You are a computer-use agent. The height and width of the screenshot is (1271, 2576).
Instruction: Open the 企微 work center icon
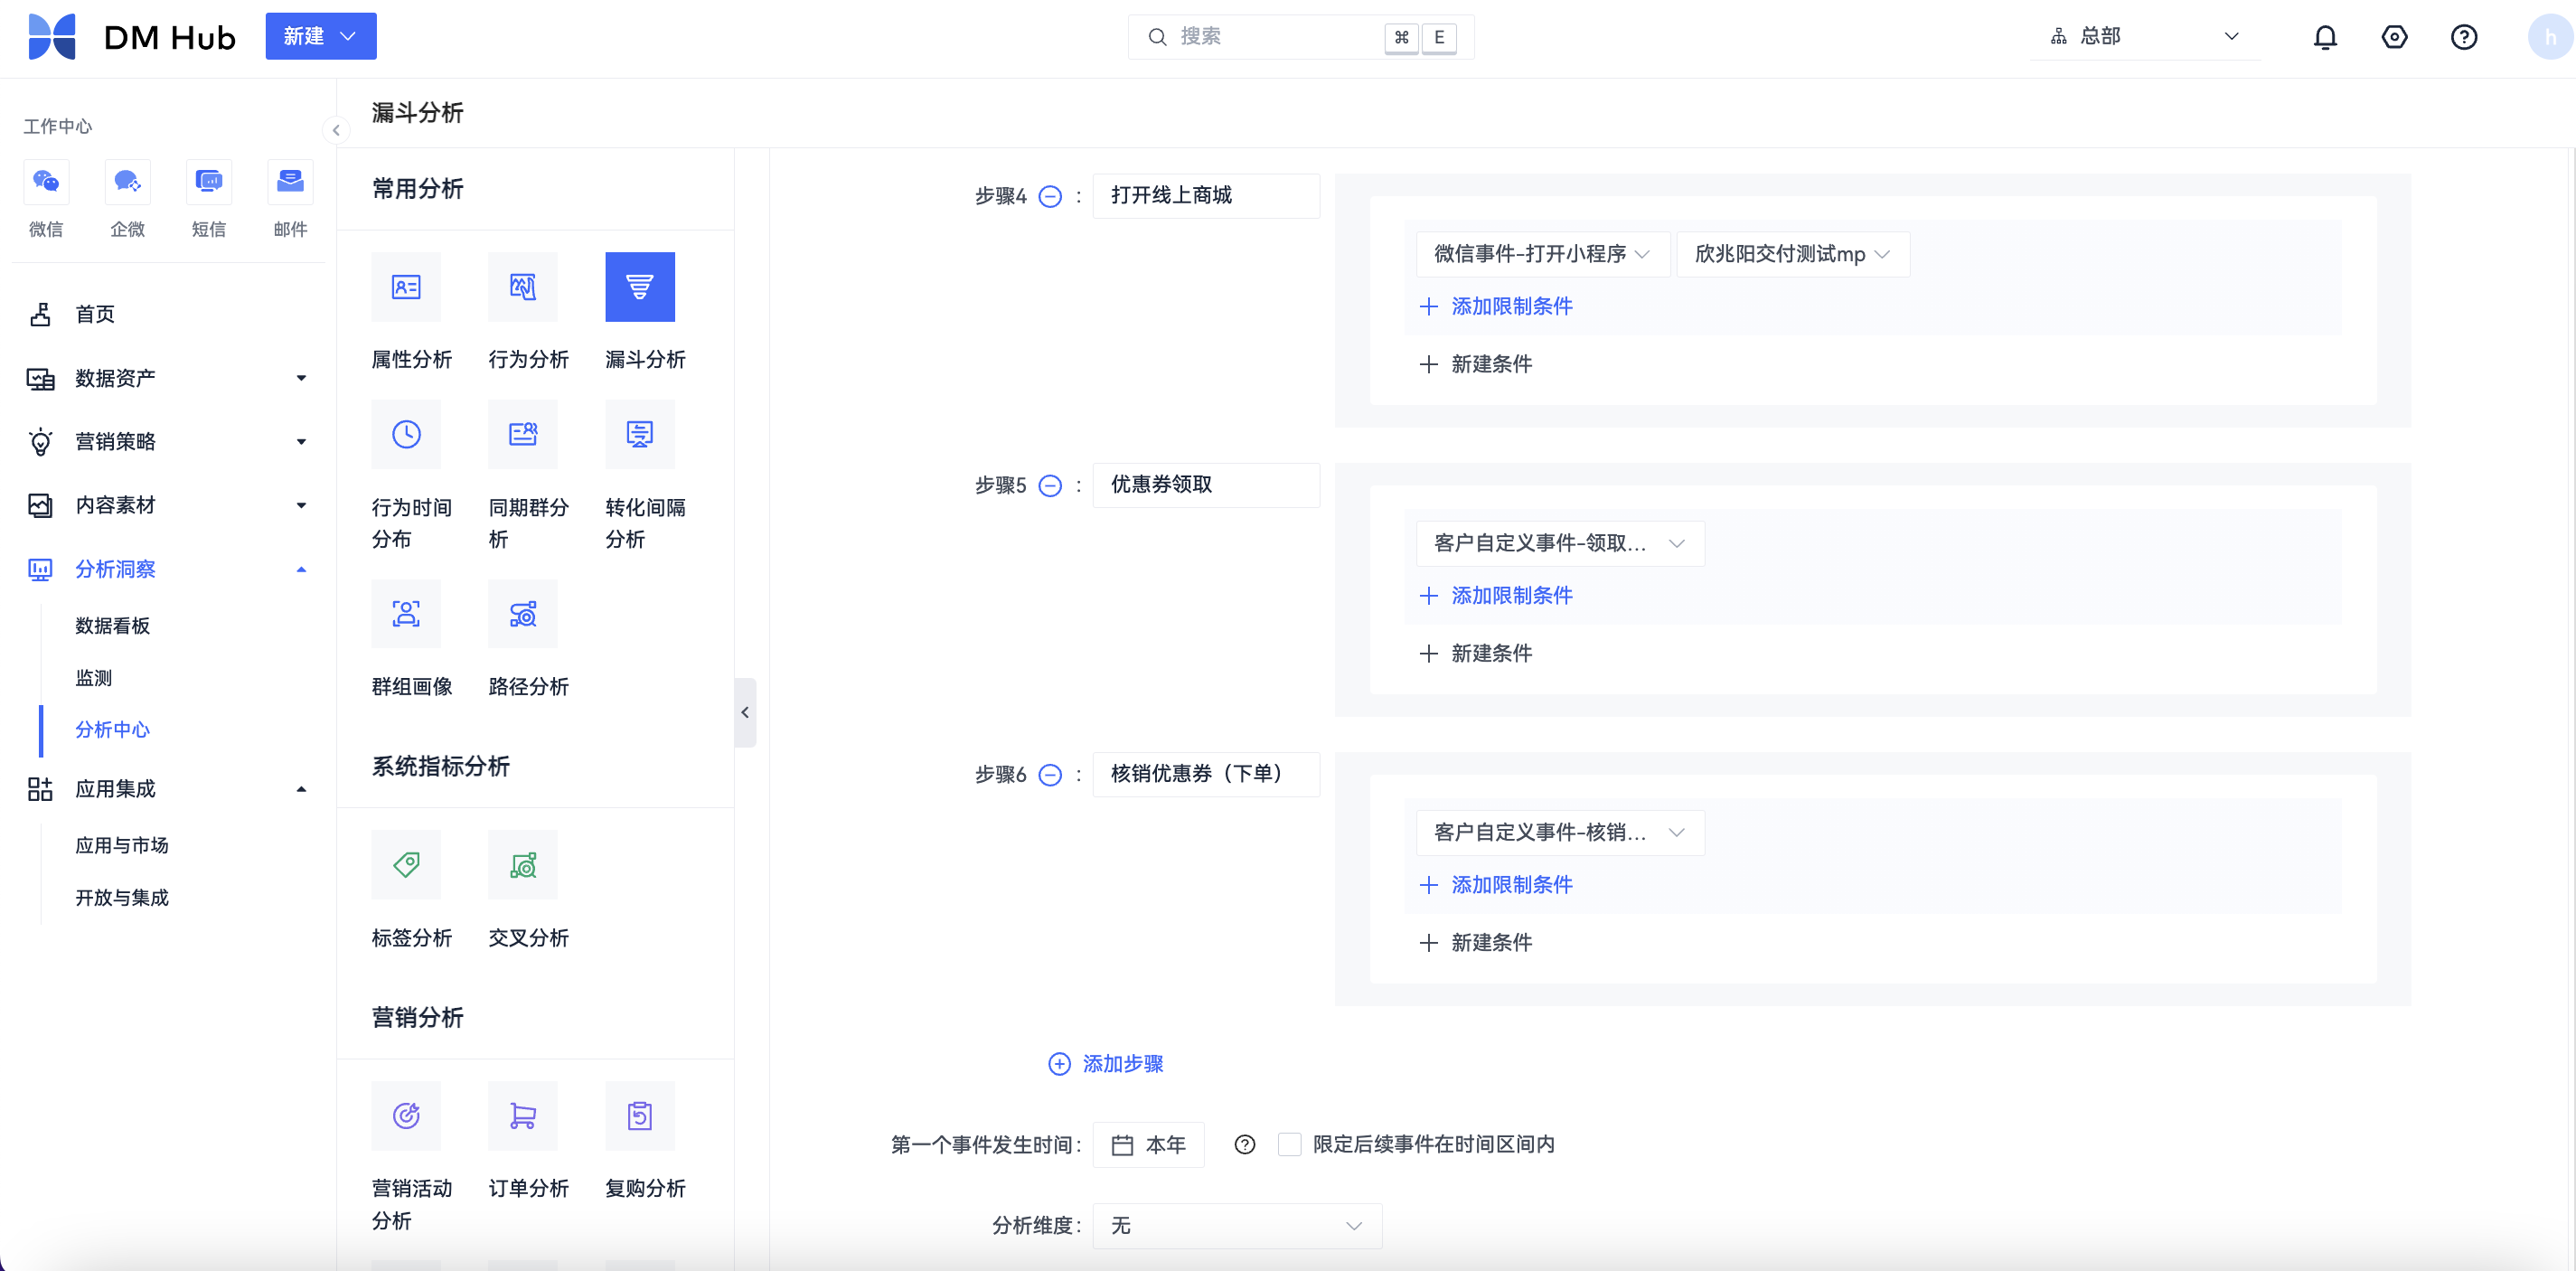click(127, 181)
